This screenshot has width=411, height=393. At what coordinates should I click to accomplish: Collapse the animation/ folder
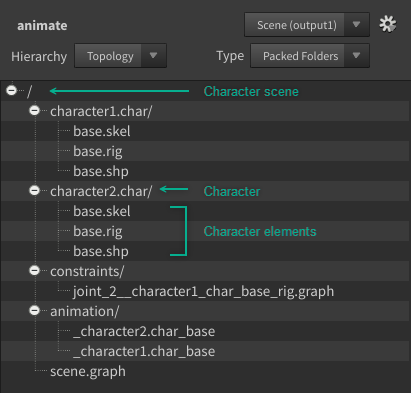[34, 310]
